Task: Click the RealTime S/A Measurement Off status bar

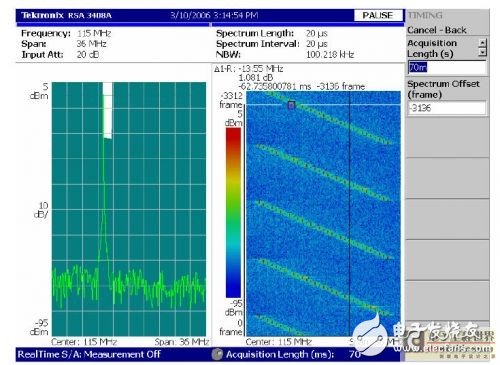Action: coord(89,354)
